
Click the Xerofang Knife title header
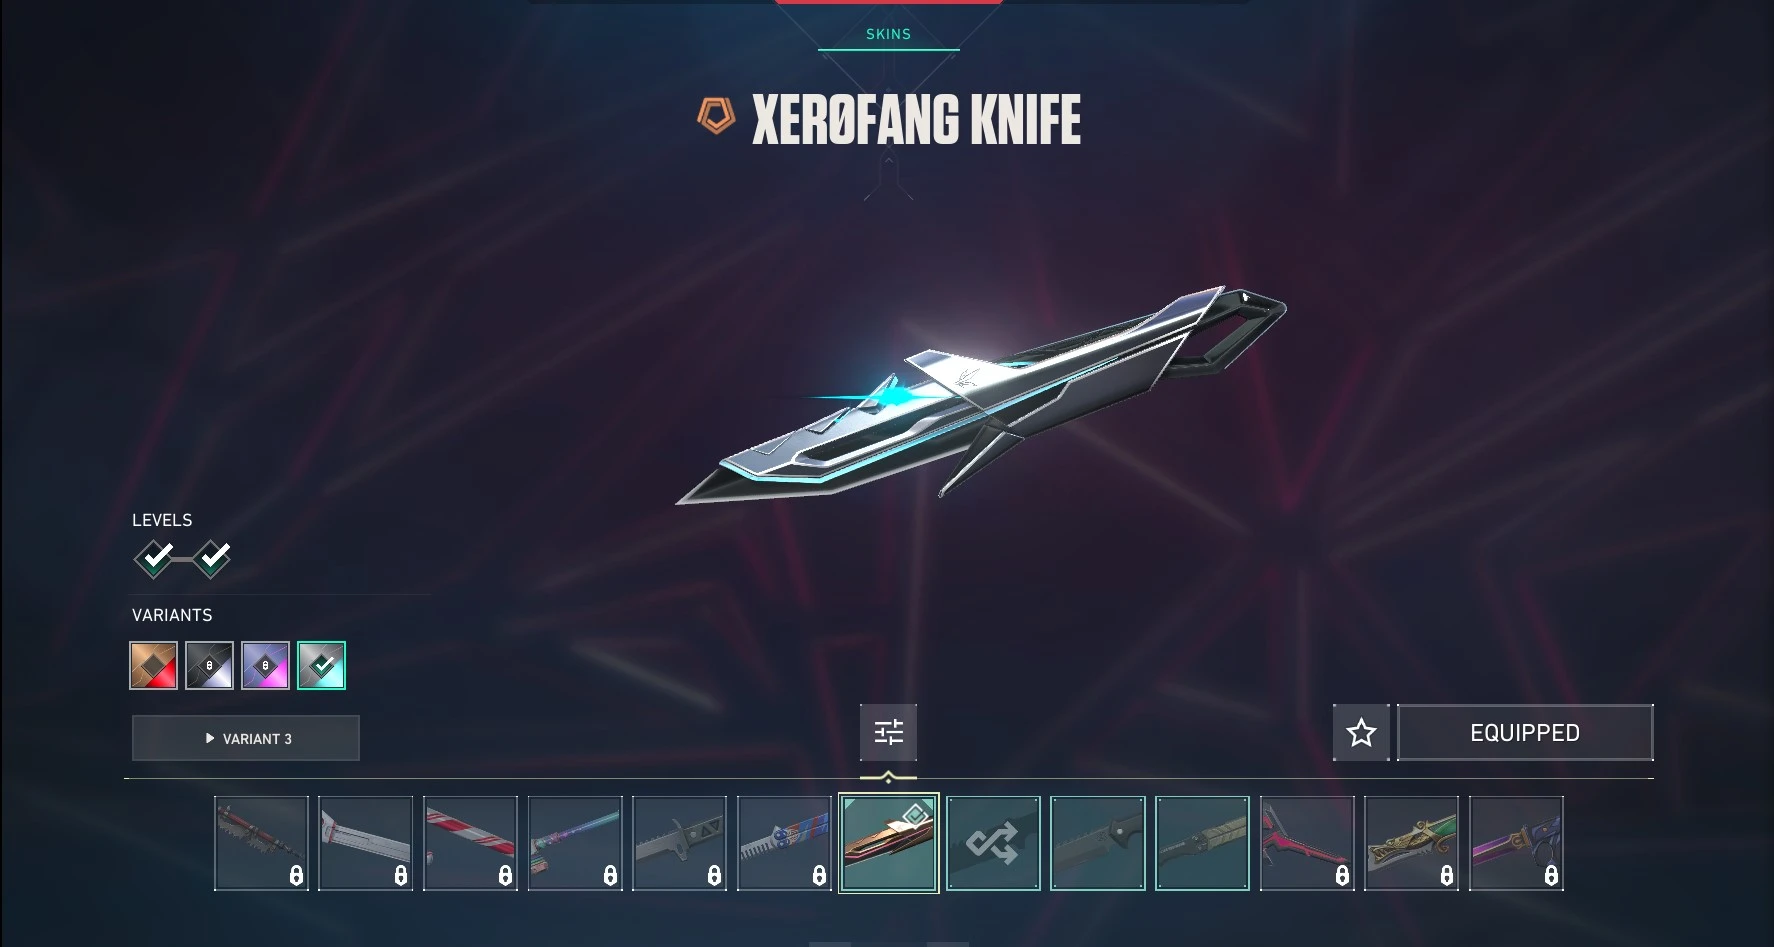[x=915, y=120]
